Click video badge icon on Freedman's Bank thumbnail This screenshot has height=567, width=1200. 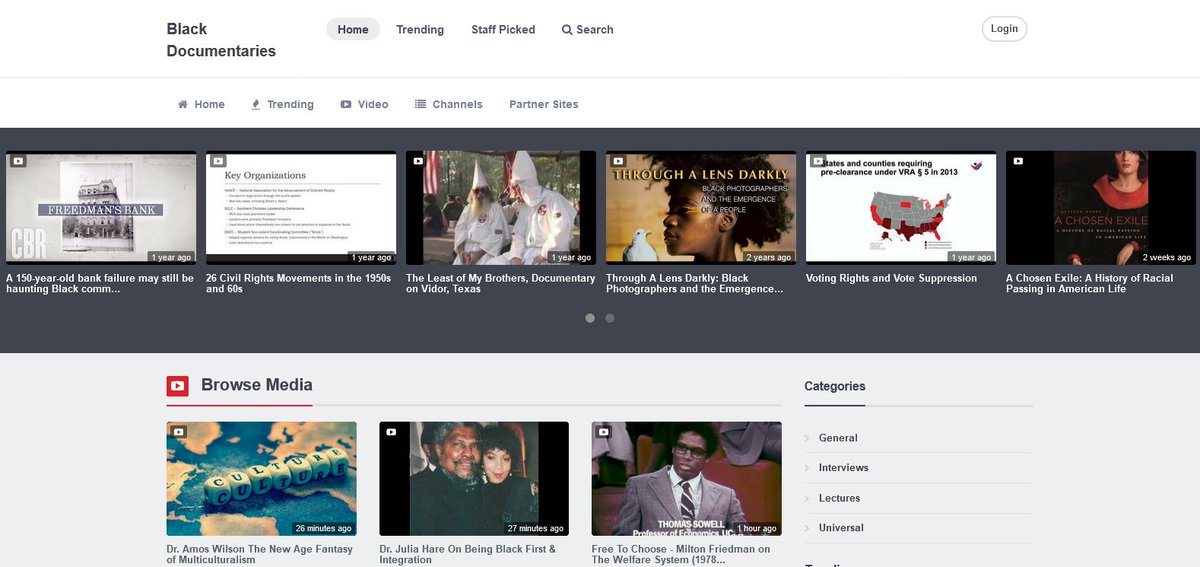18,161
